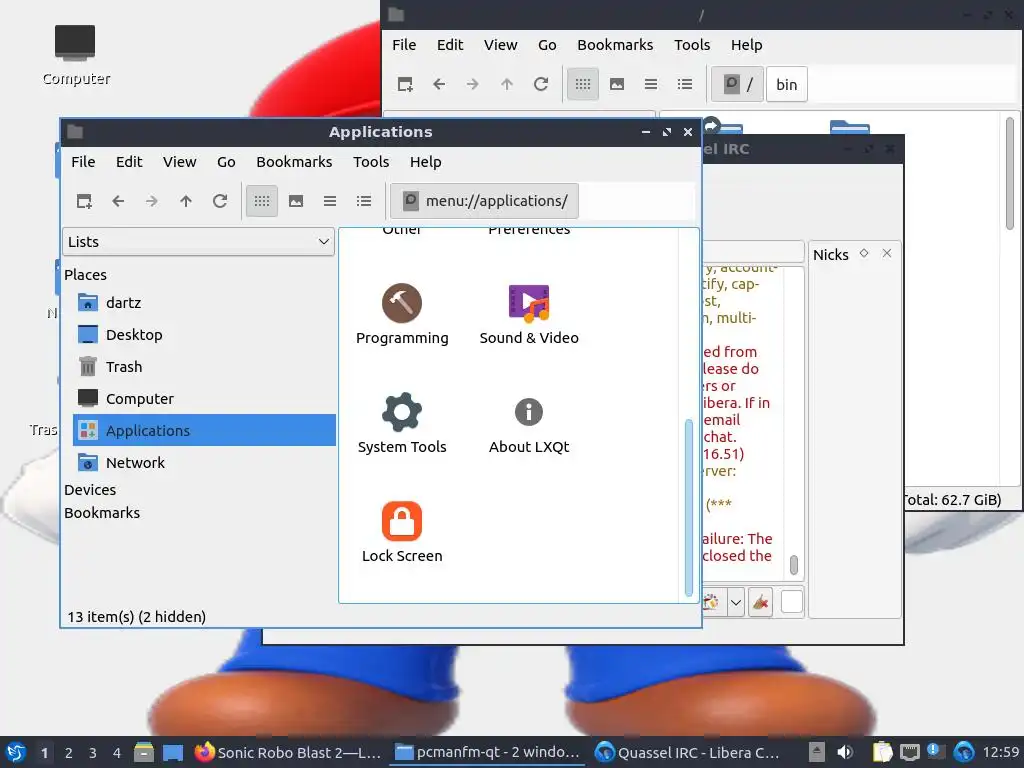Enable compact view in root folder window
1024x768 pixels.
(x=650, y=84)
